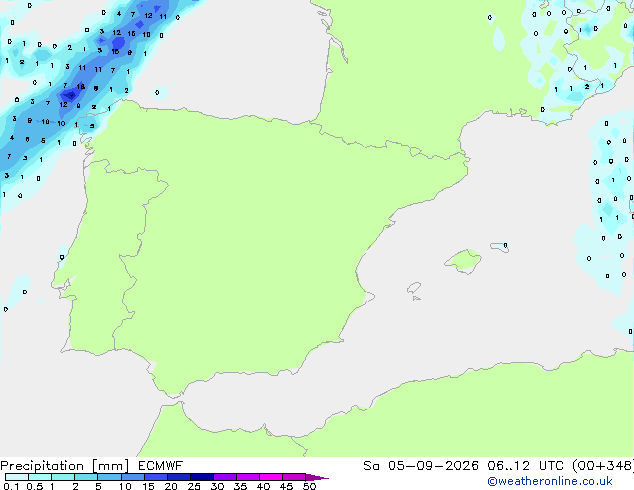
Task: Click the arrow-shaped over-50 mm legend tip
Action: [317, 477]
